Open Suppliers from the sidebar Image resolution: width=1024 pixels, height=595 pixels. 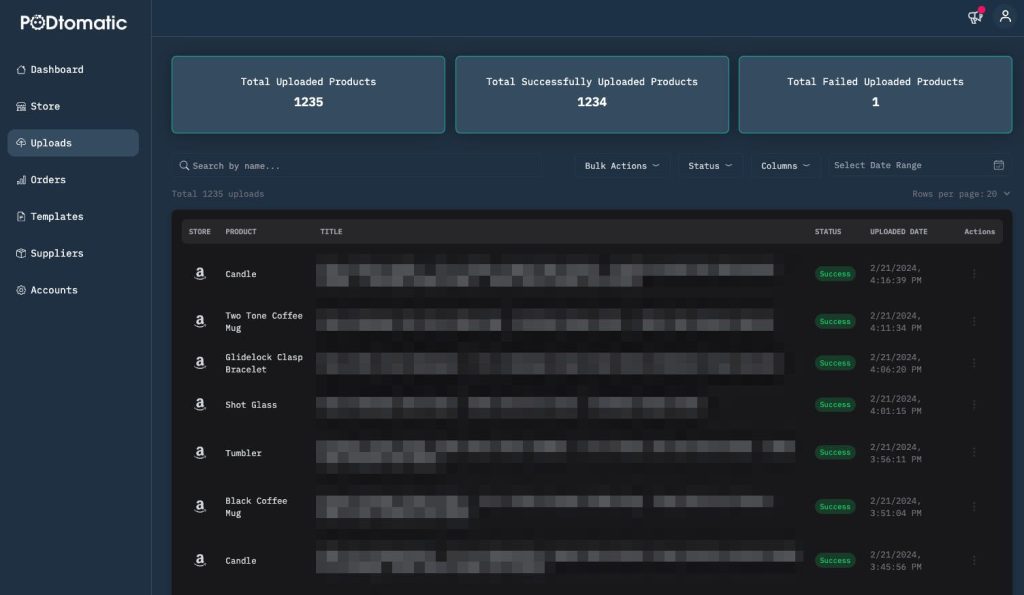(x=56, y=254)
